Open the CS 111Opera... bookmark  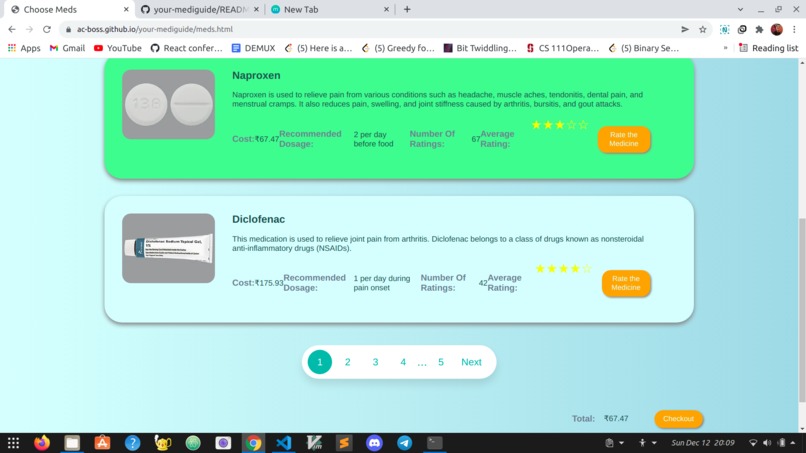click(x=562, y=48)
